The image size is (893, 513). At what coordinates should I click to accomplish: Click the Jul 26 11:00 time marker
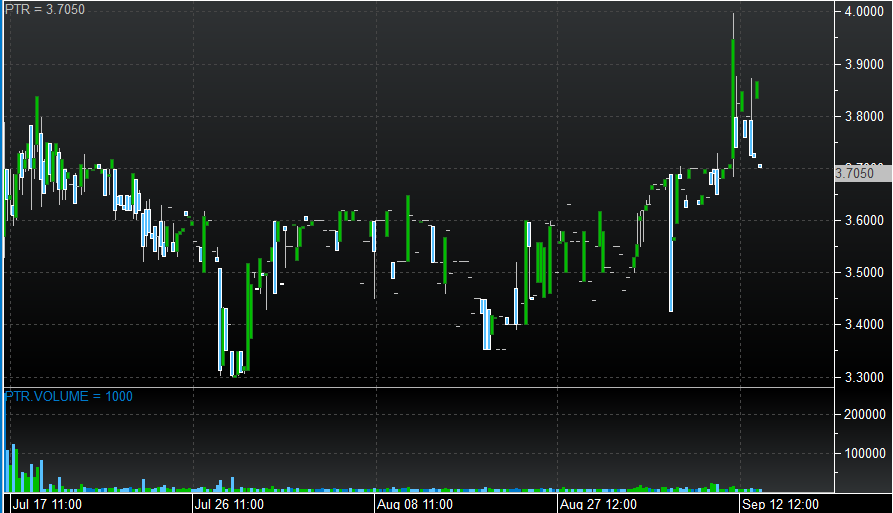point(229,504)
